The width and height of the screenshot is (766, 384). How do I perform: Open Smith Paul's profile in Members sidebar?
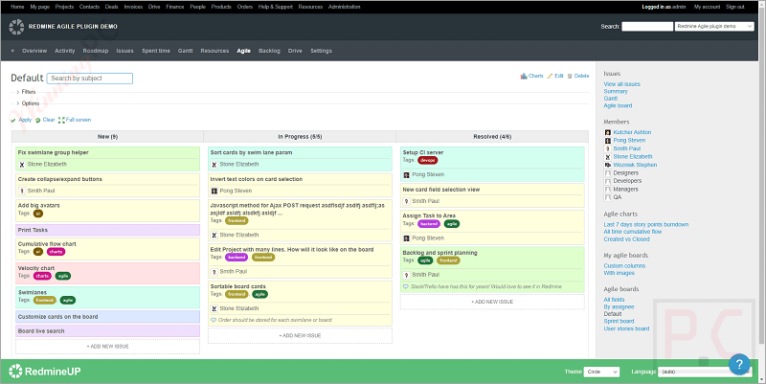tap(627, 149)
